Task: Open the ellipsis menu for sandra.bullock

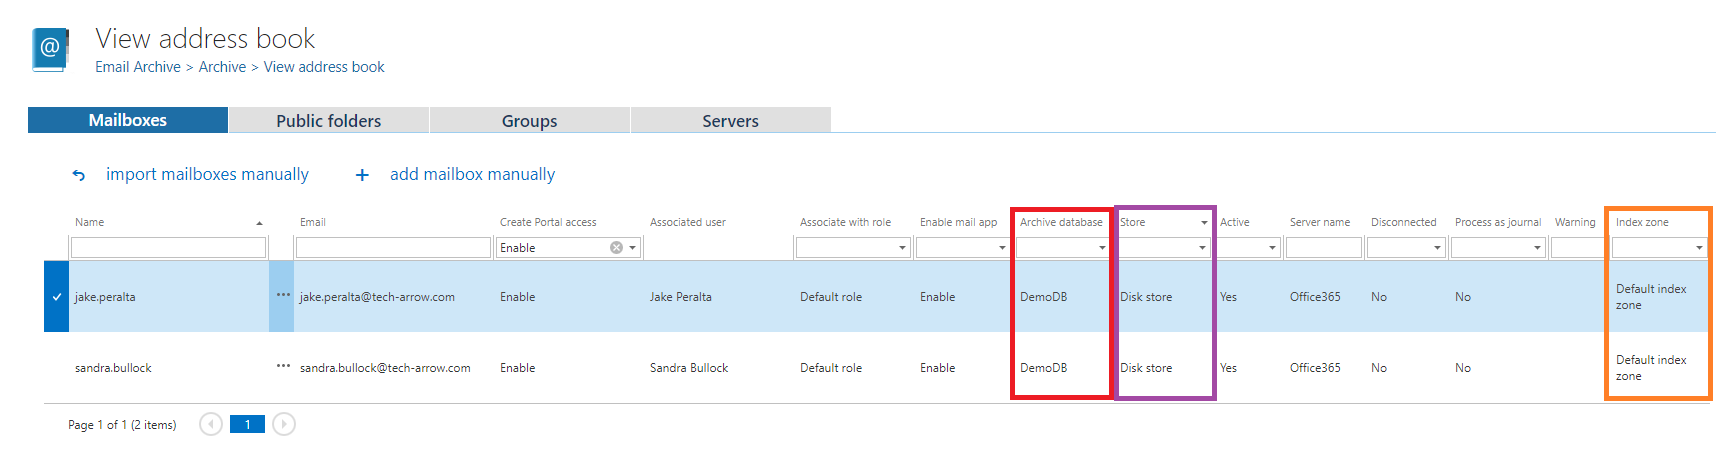Action: coord(283,367)
